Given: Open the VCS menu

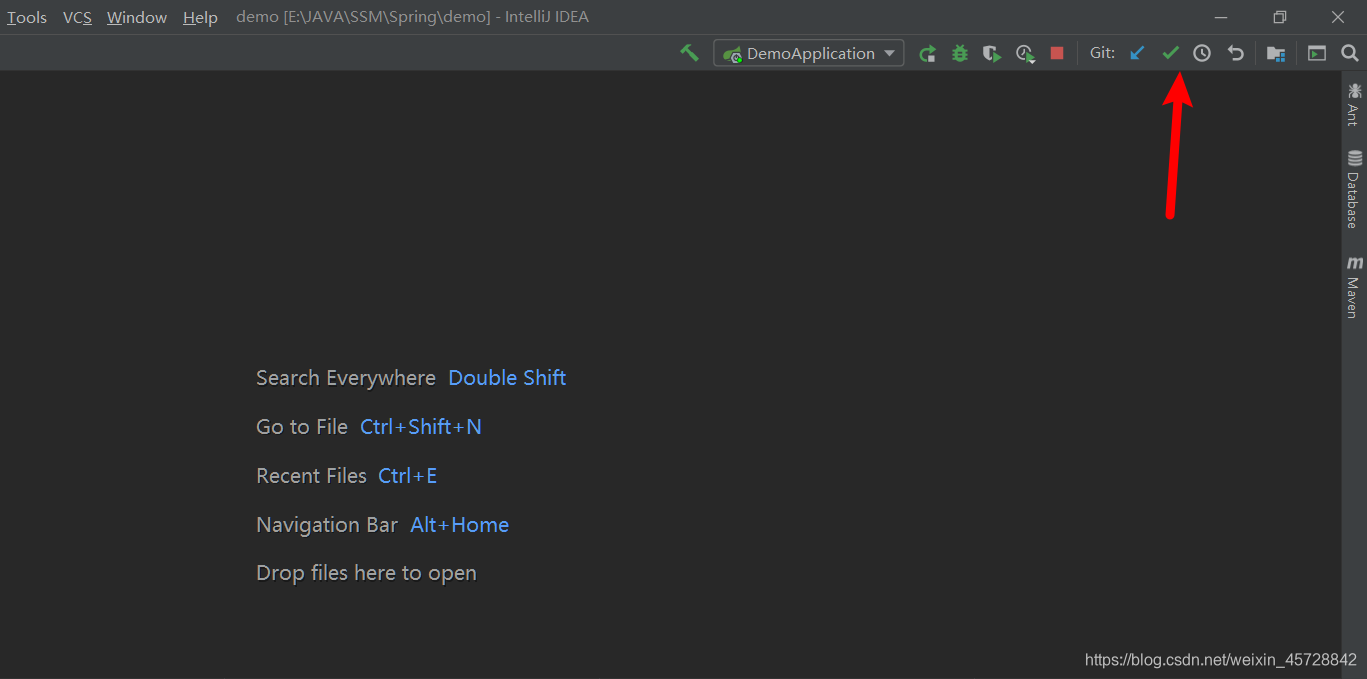Looking at the screenshot, I should pos(77,17).
